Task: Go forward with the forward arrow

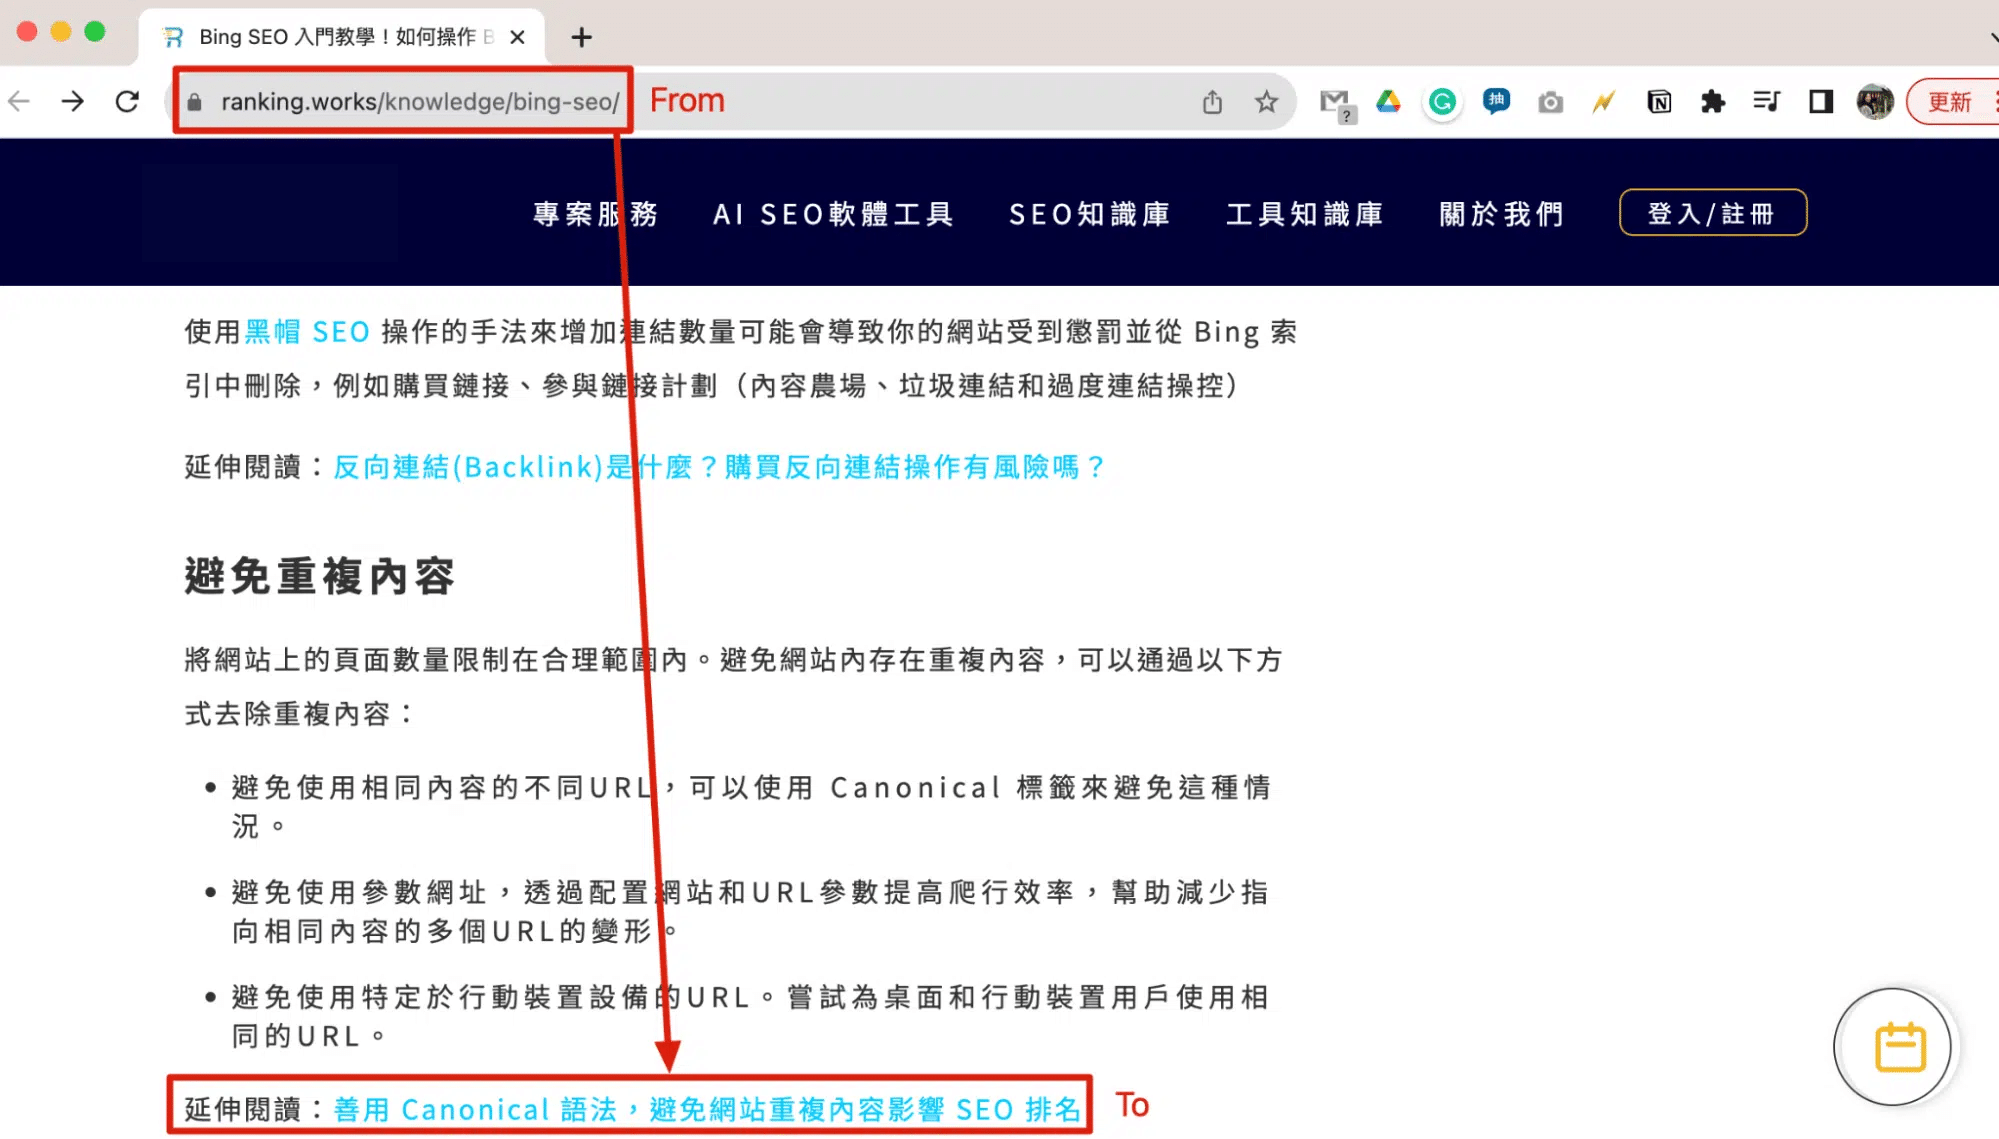Action: pyautogui.click(x=72, y=101)
